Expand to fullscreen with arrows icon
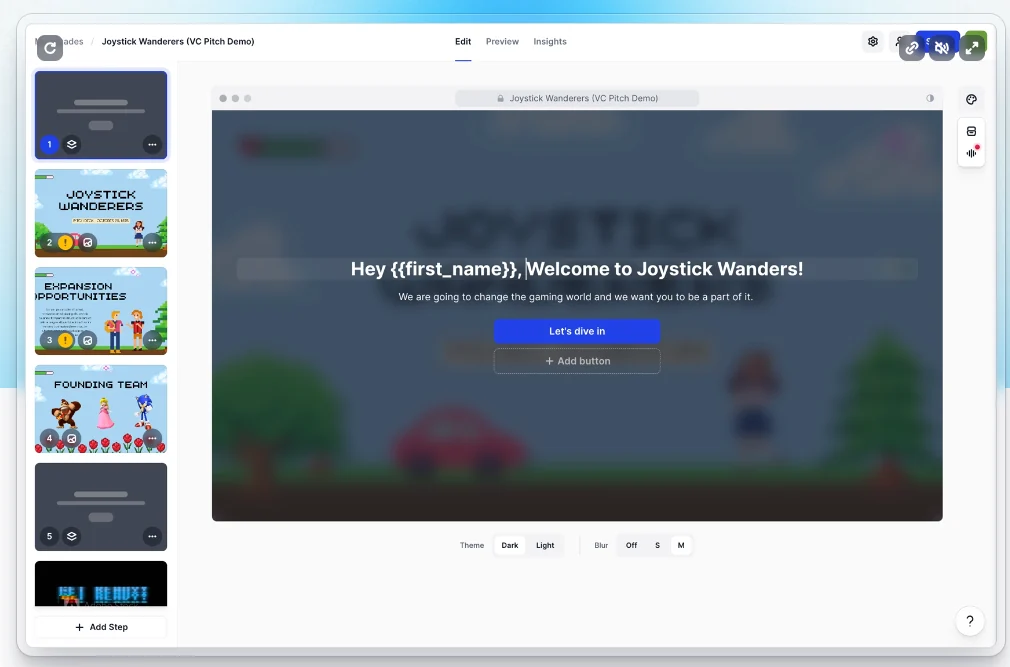This screenshot has width=1010, height=667. pos(972,48)
